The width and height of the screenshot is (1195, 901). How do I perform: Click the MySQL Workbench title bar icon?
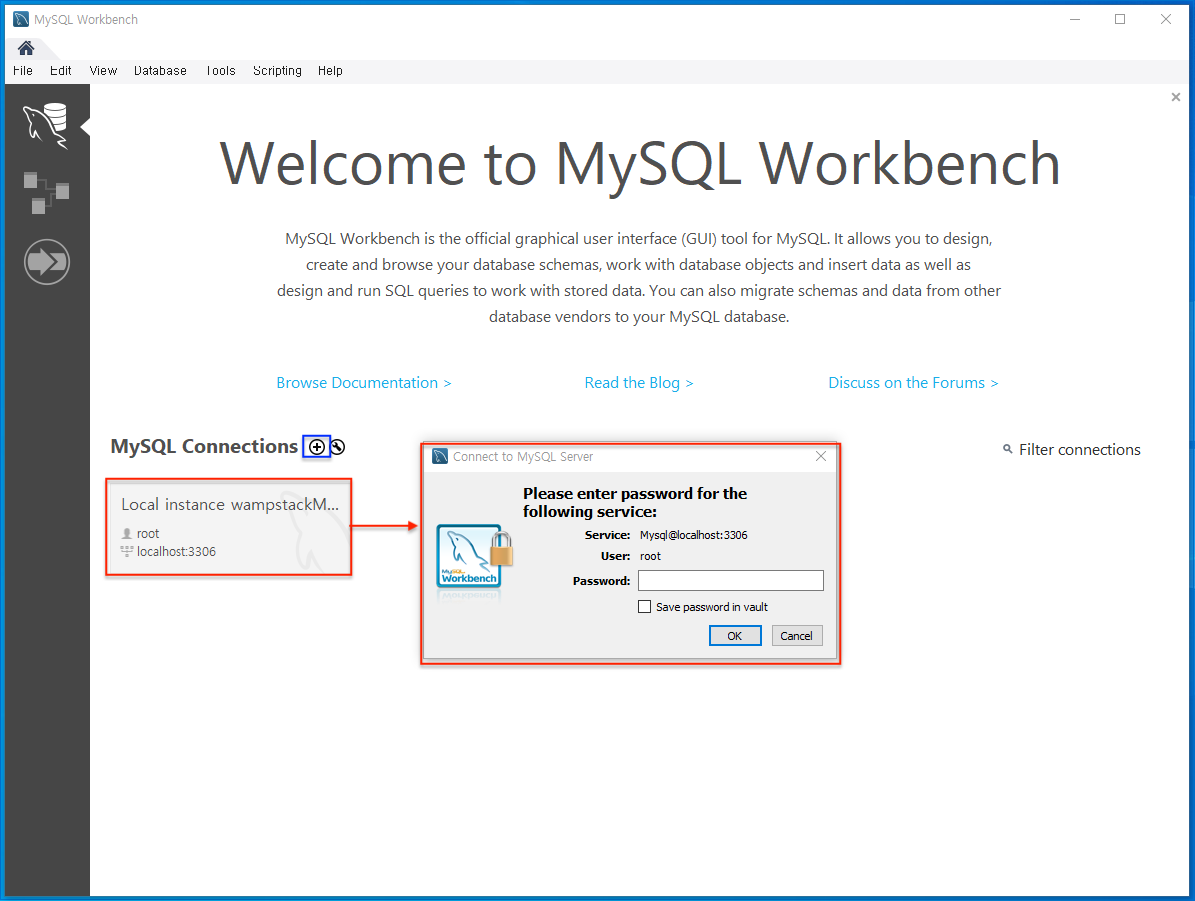pos(21,19)
